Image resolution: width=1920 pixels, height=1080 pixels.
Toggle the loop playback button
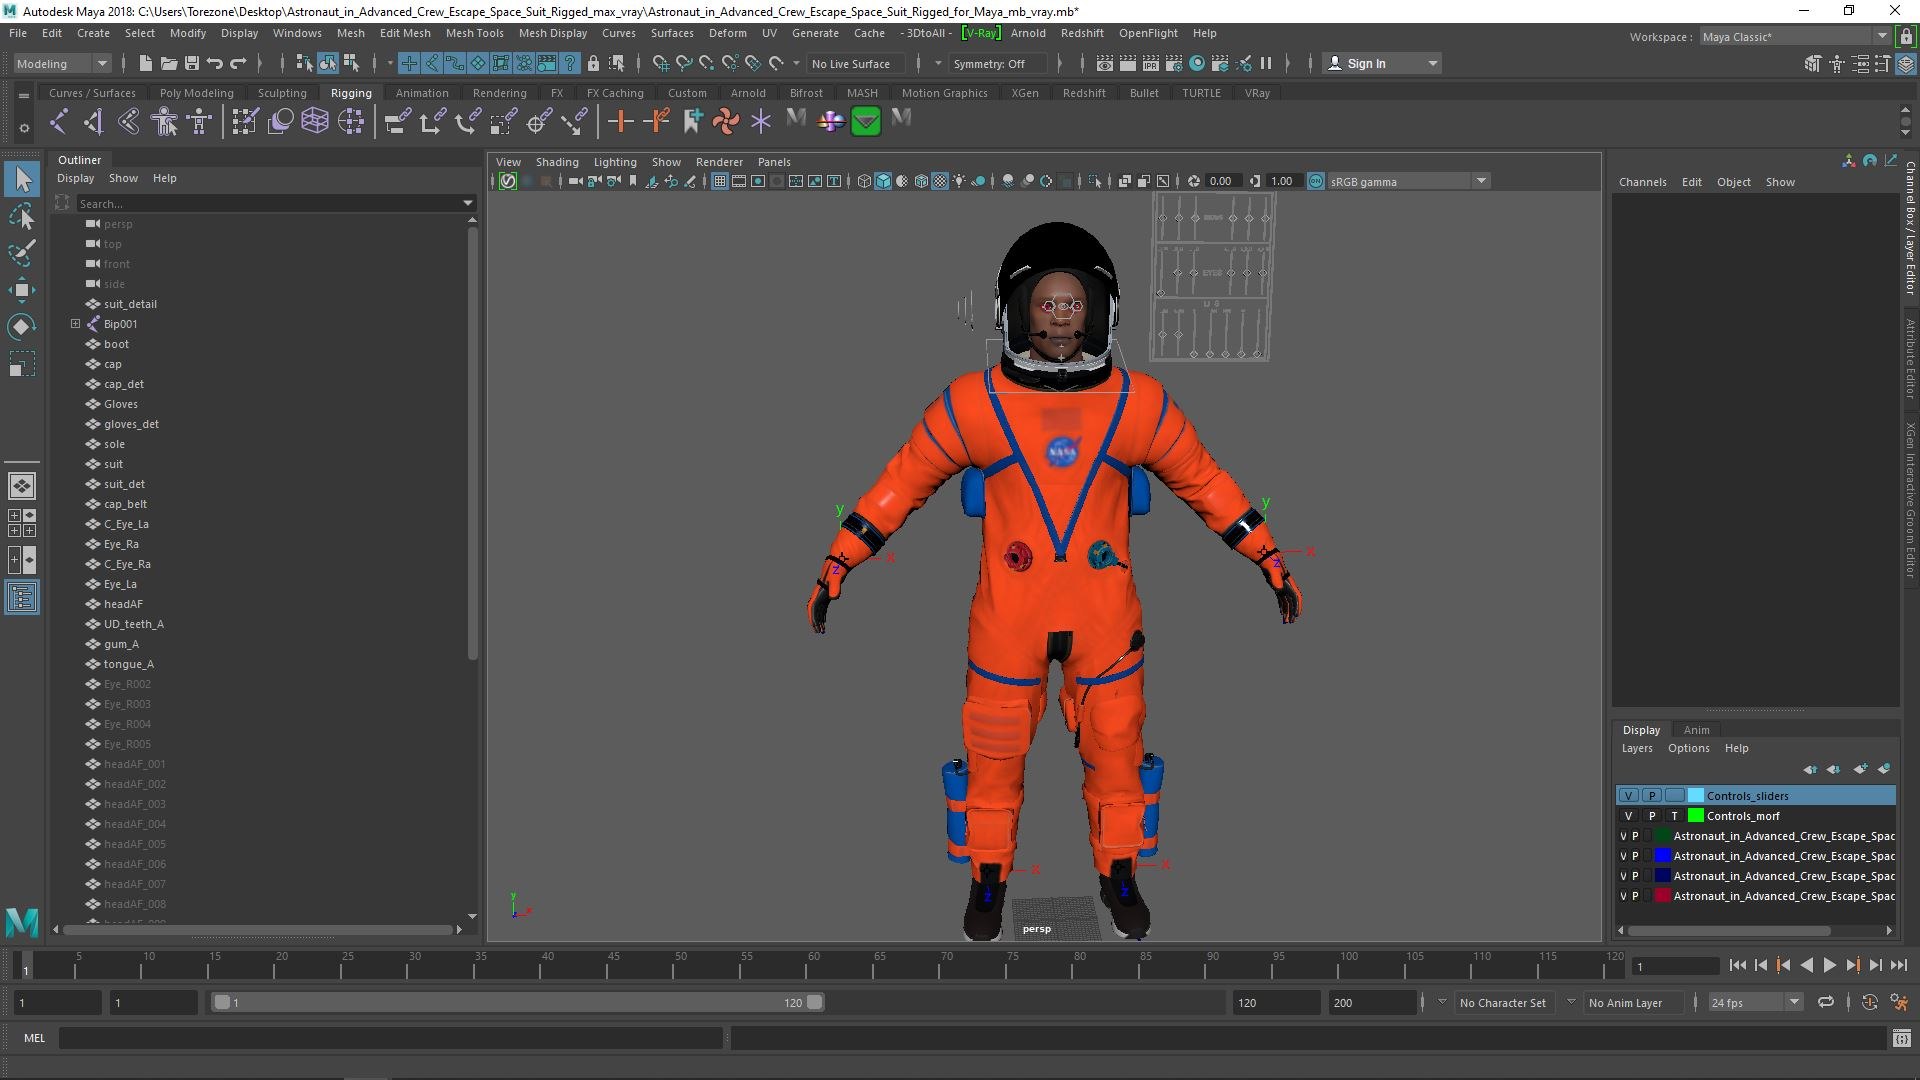(x=1826, y=1002)
